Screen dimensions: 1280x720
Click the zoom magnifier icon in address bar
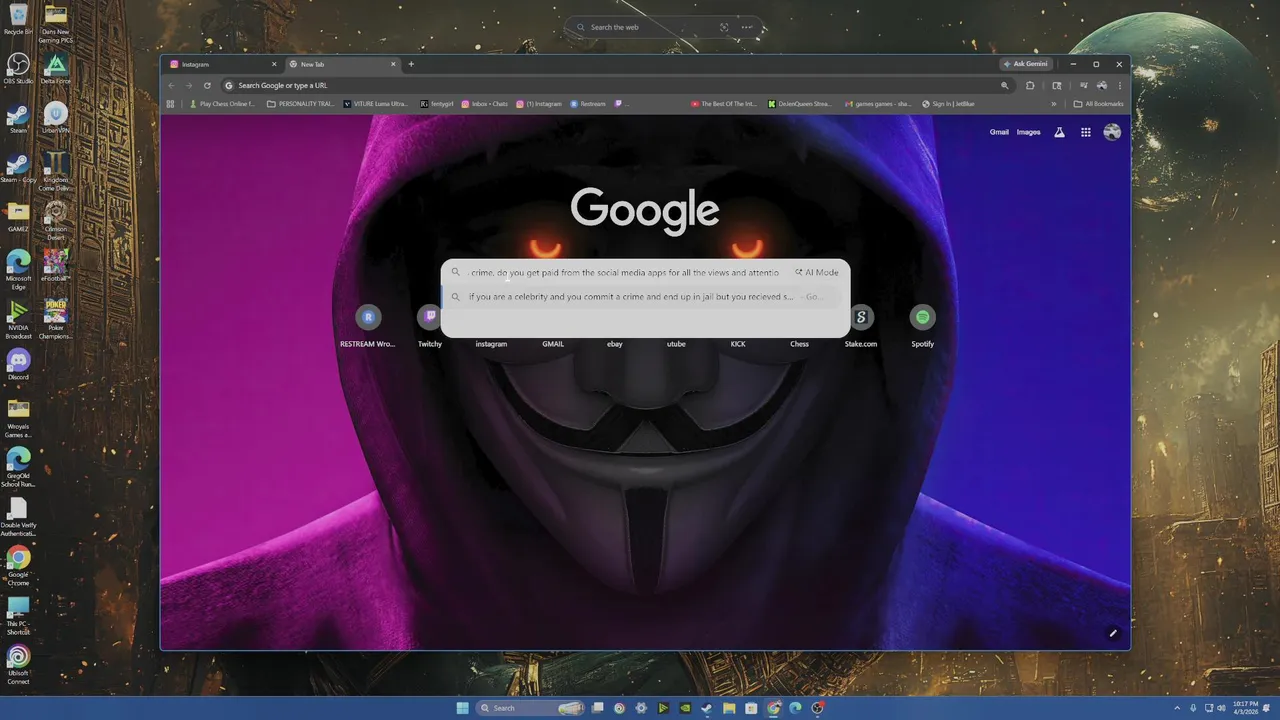coord(1004,85)
